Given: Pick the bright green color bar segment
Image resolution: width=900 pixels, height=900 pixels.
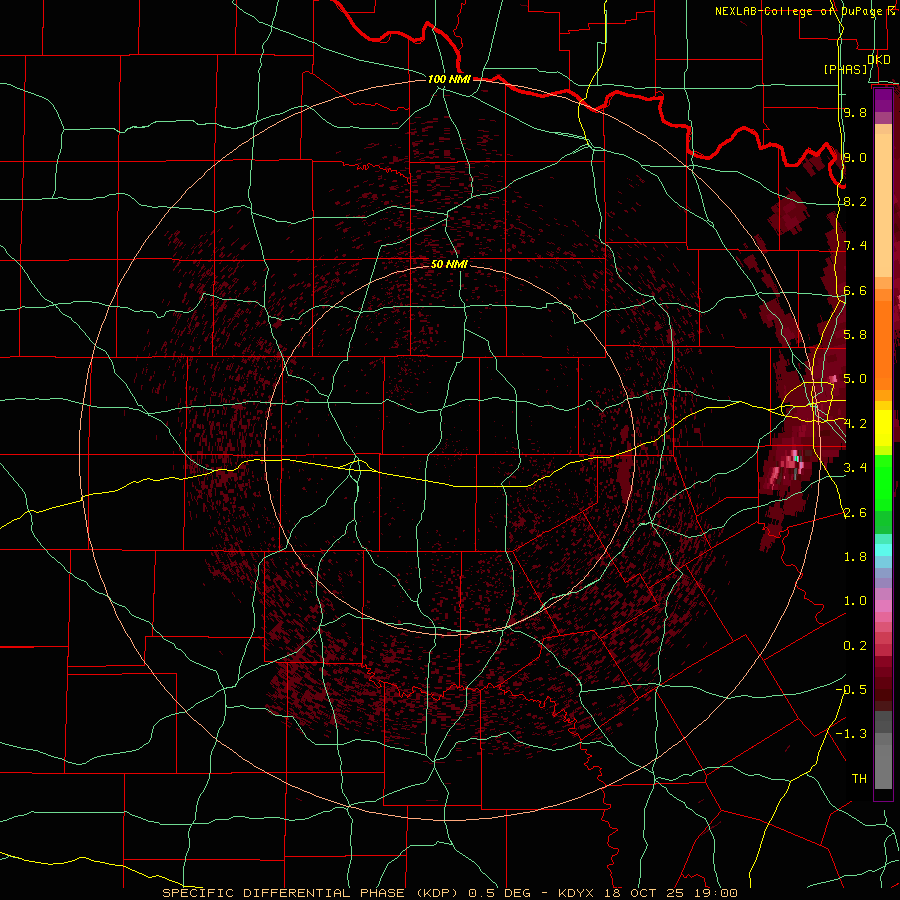Looking at the screenshot, I should 883,482.
